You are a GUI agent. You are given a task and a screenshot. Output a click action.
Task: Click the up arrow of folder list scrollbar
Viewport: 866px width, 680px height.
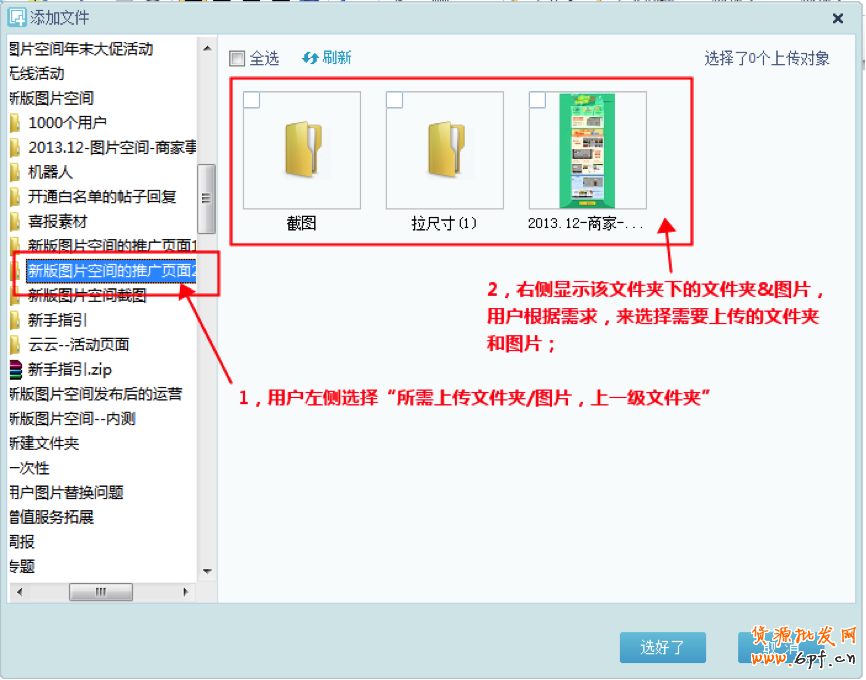coord(207,49)
